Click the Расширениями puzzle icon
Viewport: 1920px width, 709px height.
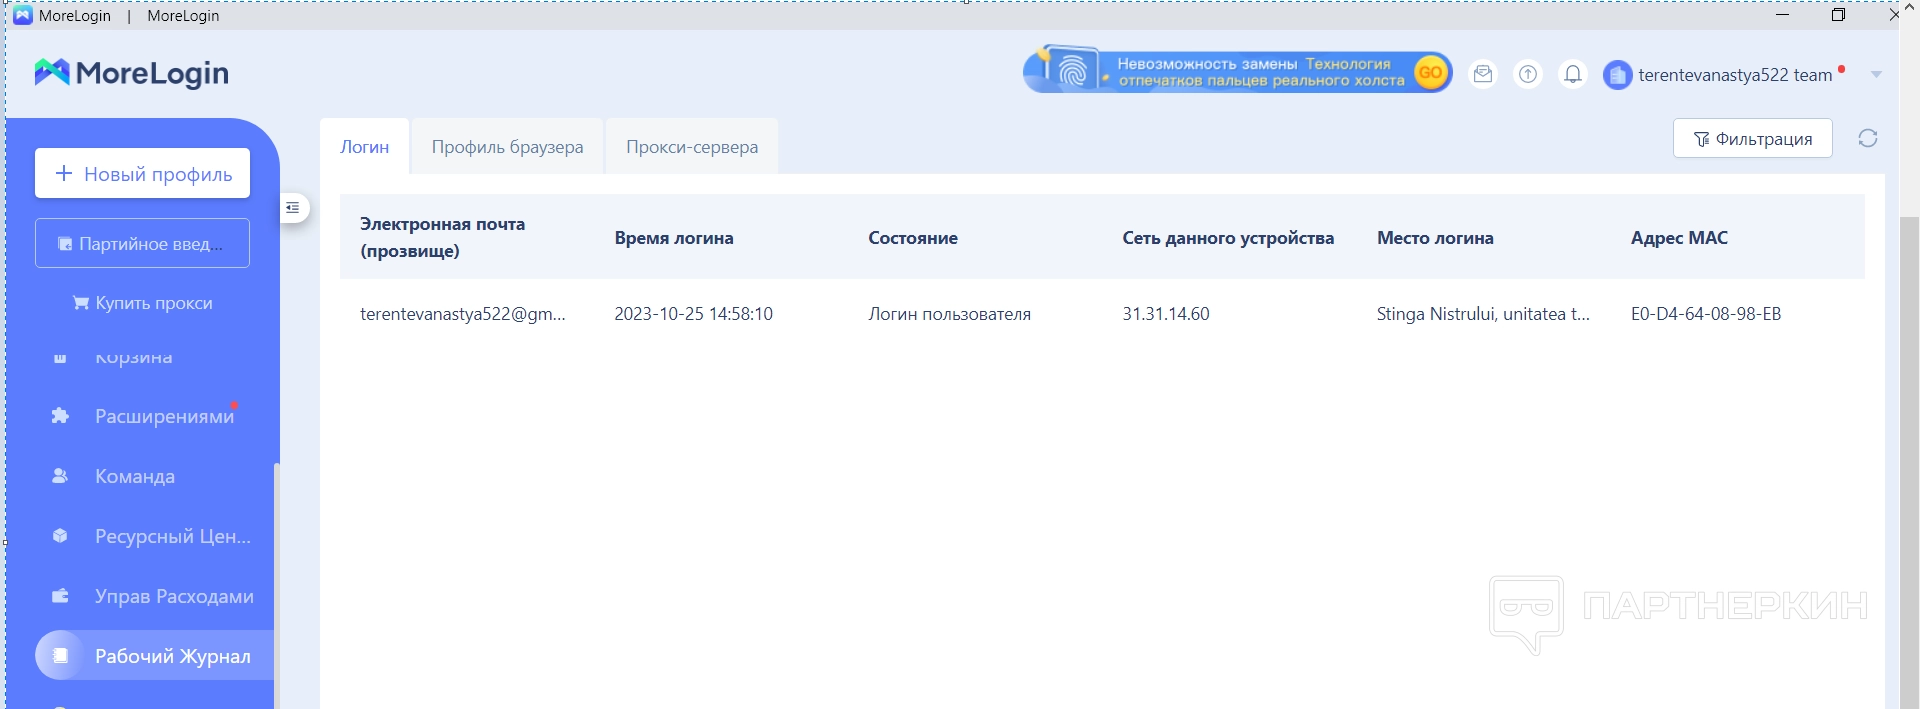60,416
